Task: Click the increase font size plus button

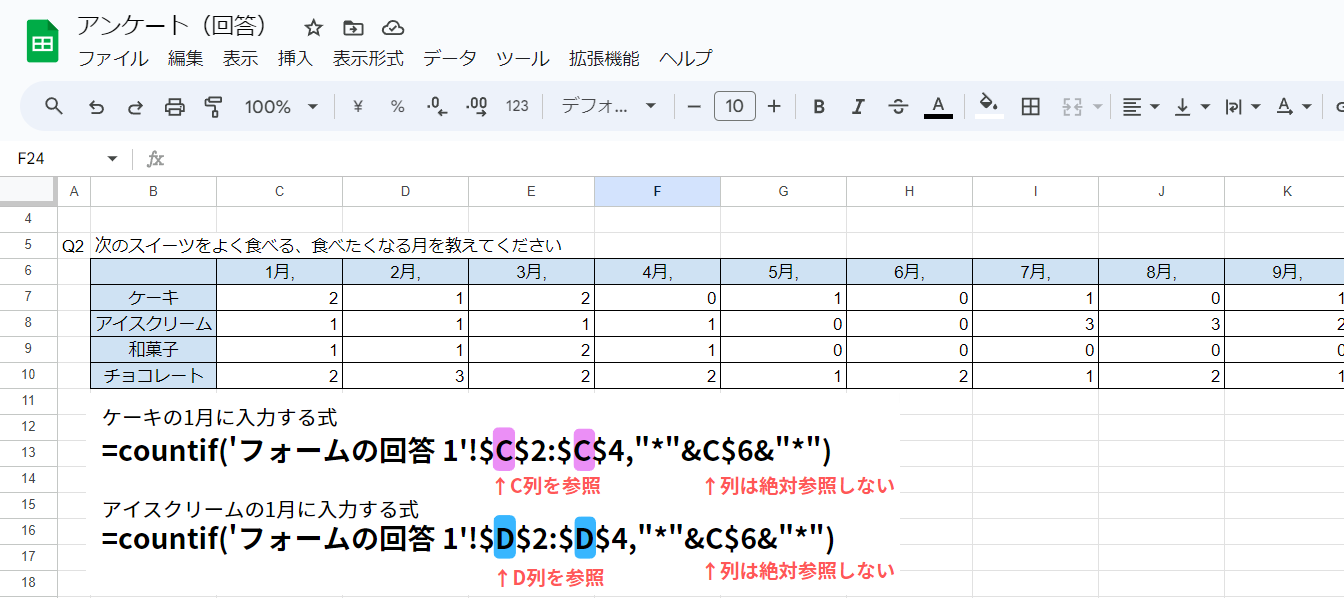Action: pyautogui.click(x=774, y=106)
